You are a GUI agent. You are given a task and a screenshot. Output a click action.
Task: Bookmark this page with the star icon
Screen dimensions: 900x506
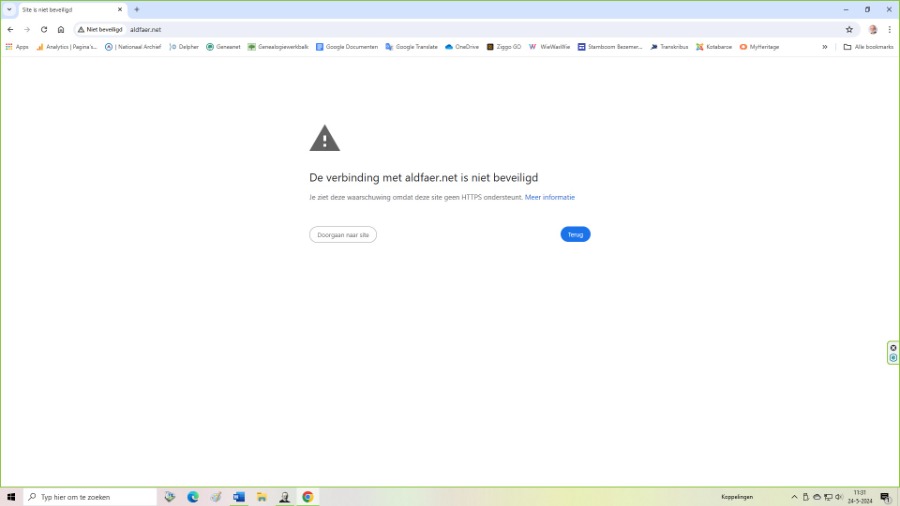point(849,30)
